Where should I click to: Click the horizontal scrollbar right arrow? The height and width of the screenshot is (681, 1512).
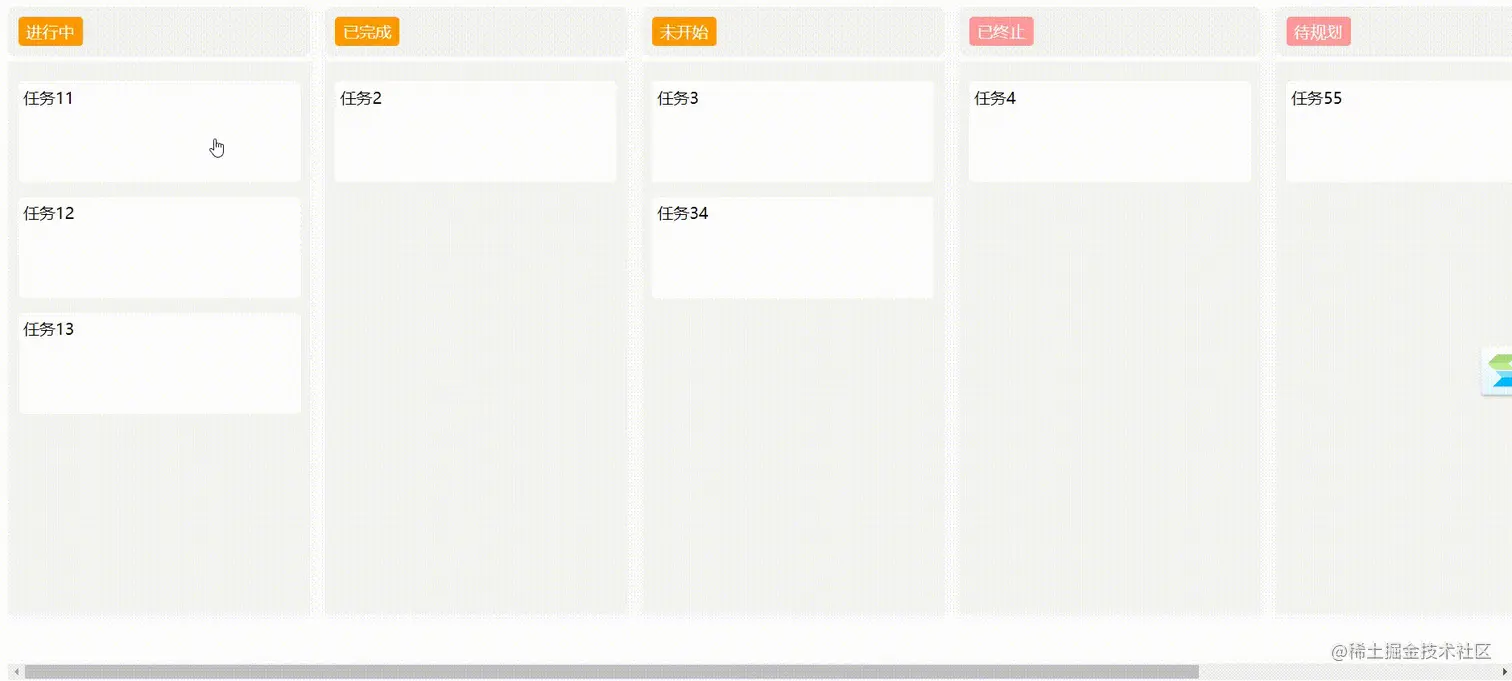tap(1505, 672)
